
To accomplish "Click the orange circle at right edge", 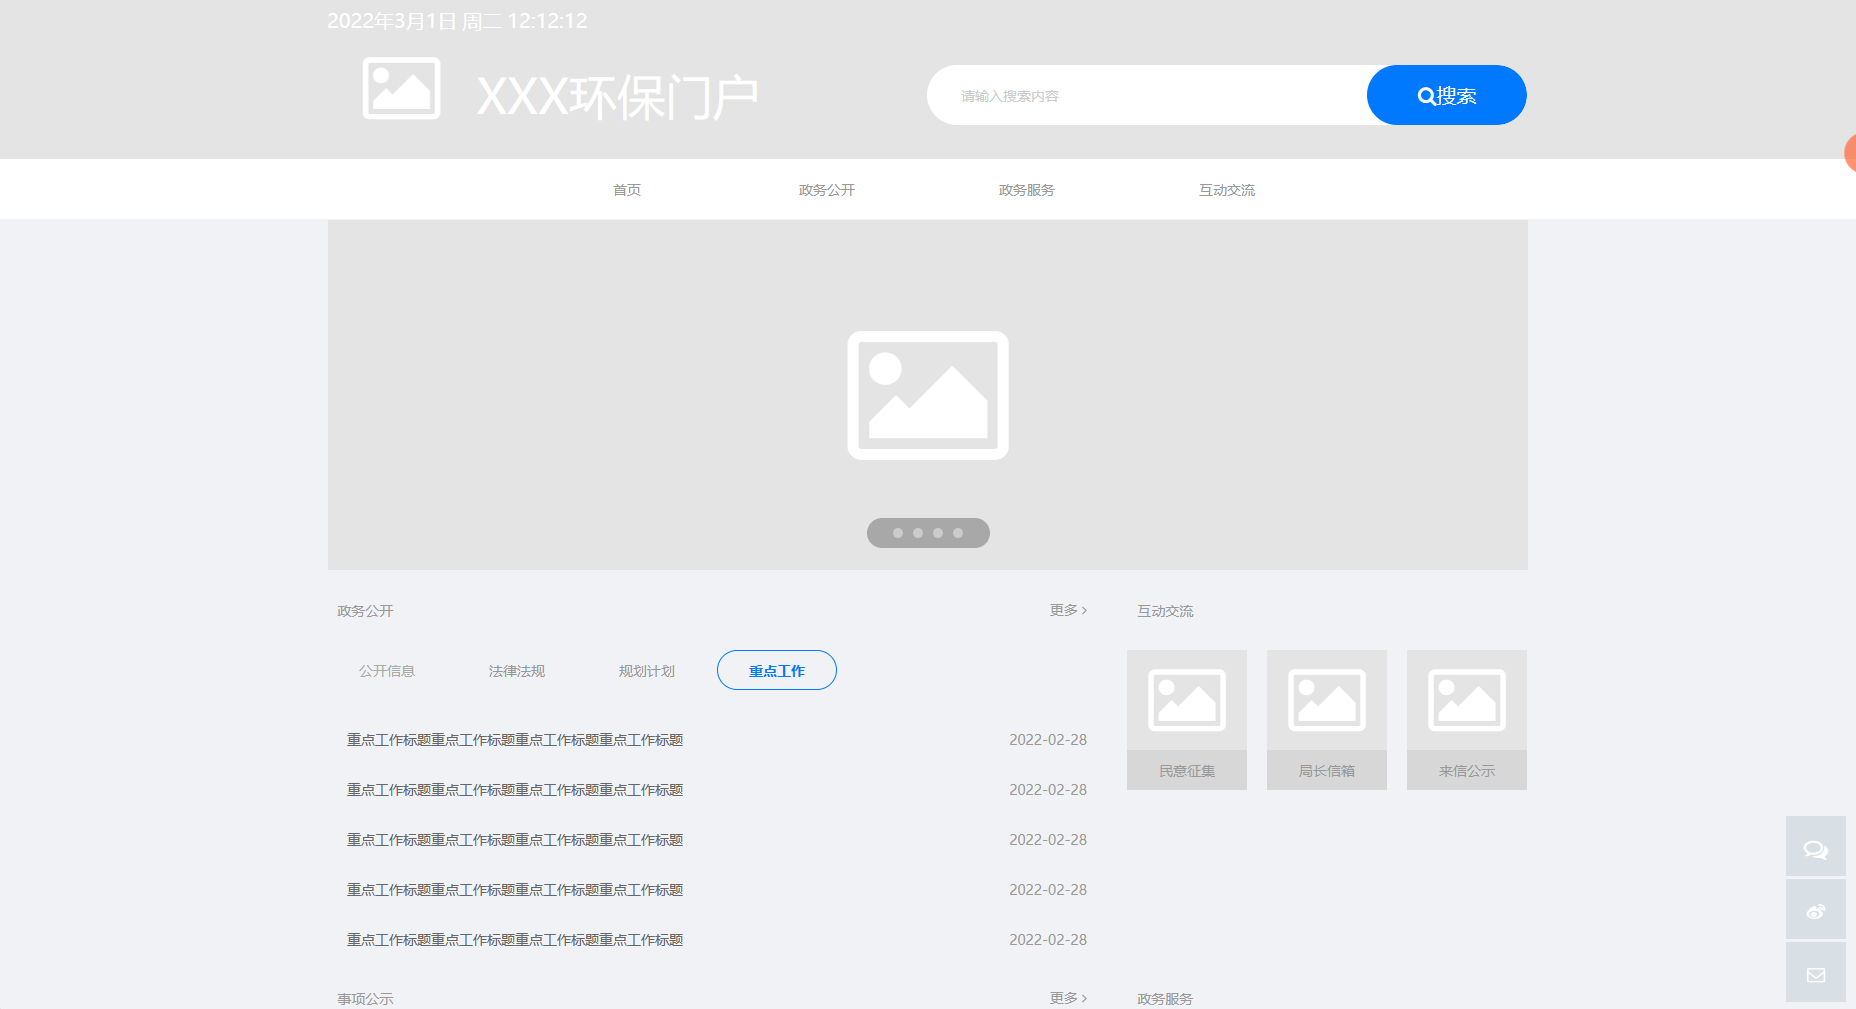I will [1850, 153].
